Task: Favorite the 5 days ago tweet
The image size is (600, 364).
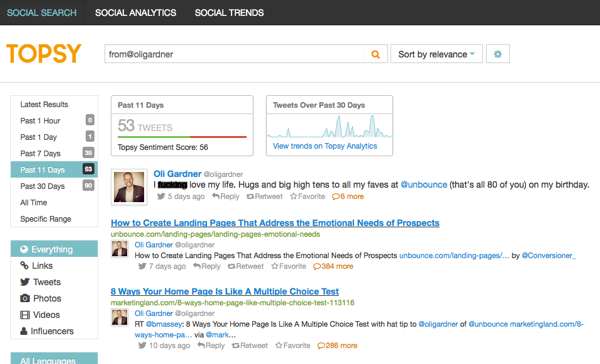Action: coord(307,196)
